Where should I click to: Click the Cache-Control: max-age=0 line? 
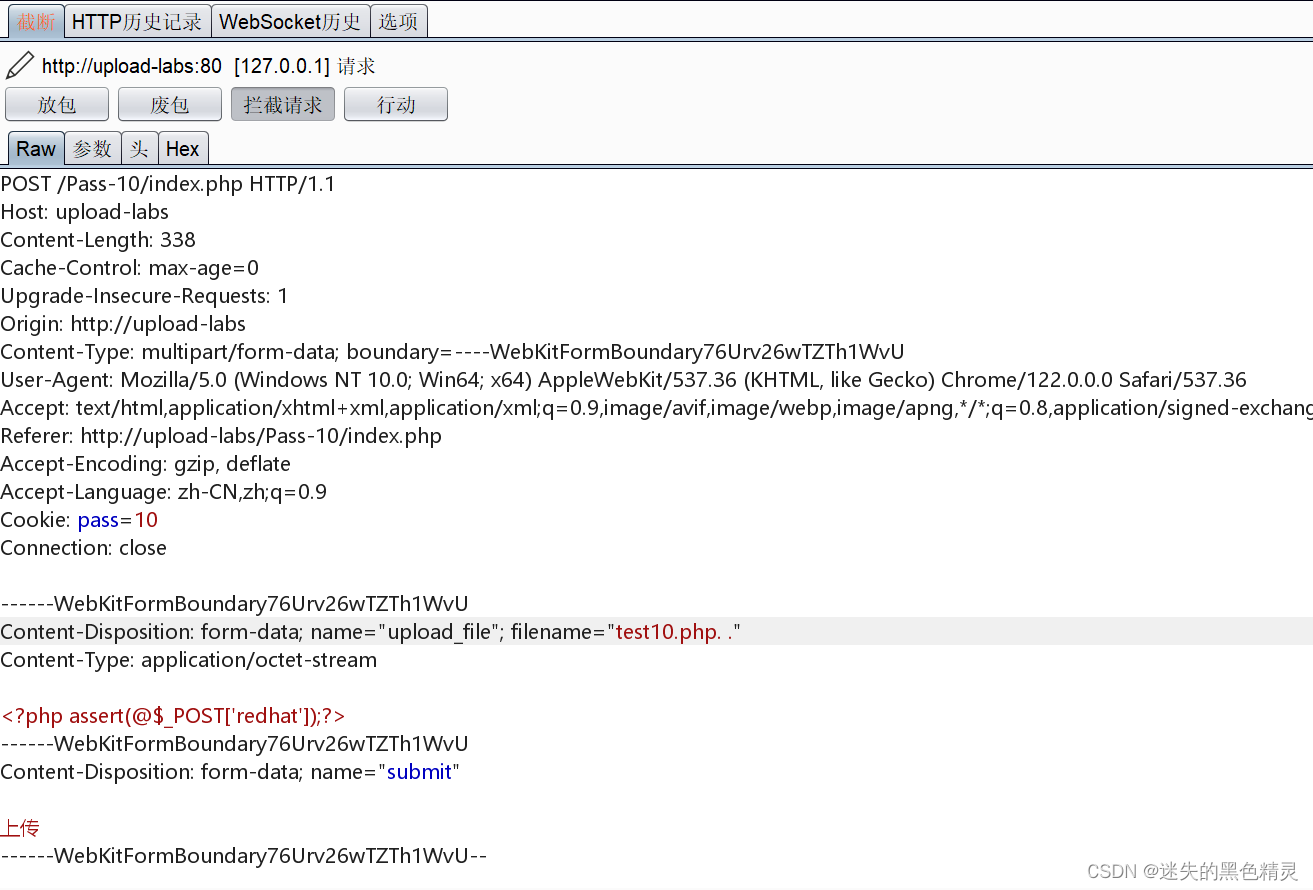tap(130, 268)
